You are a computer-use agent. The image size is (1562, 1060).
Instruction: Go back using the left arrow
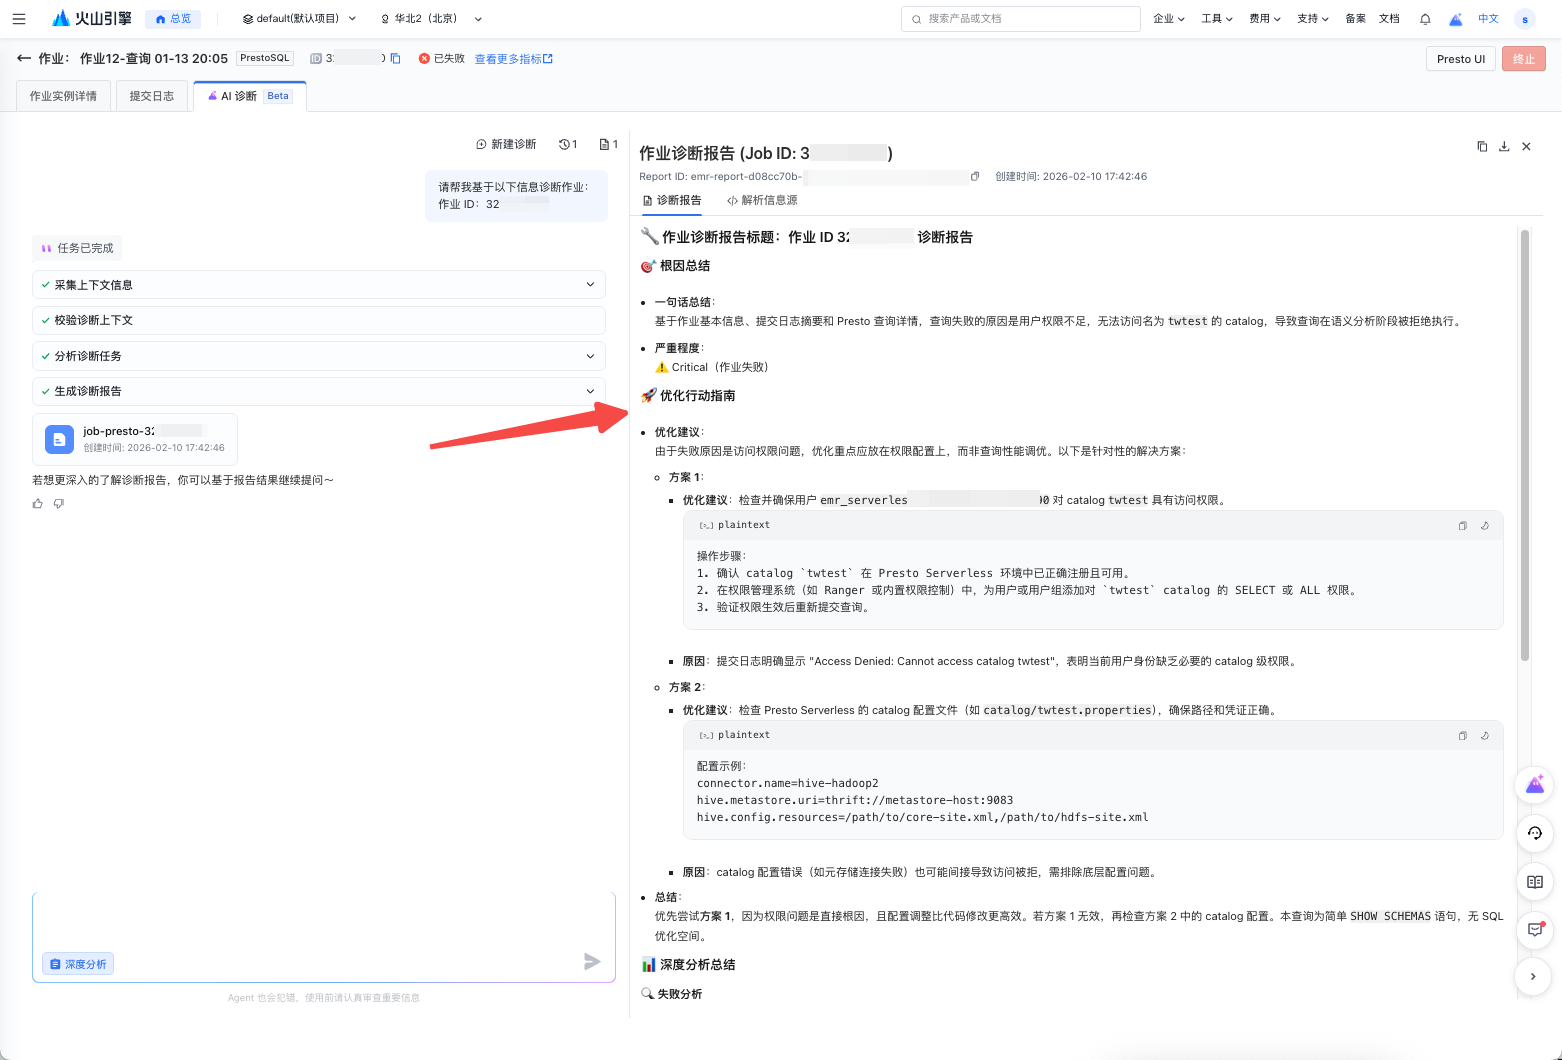(x=24, y=59)
